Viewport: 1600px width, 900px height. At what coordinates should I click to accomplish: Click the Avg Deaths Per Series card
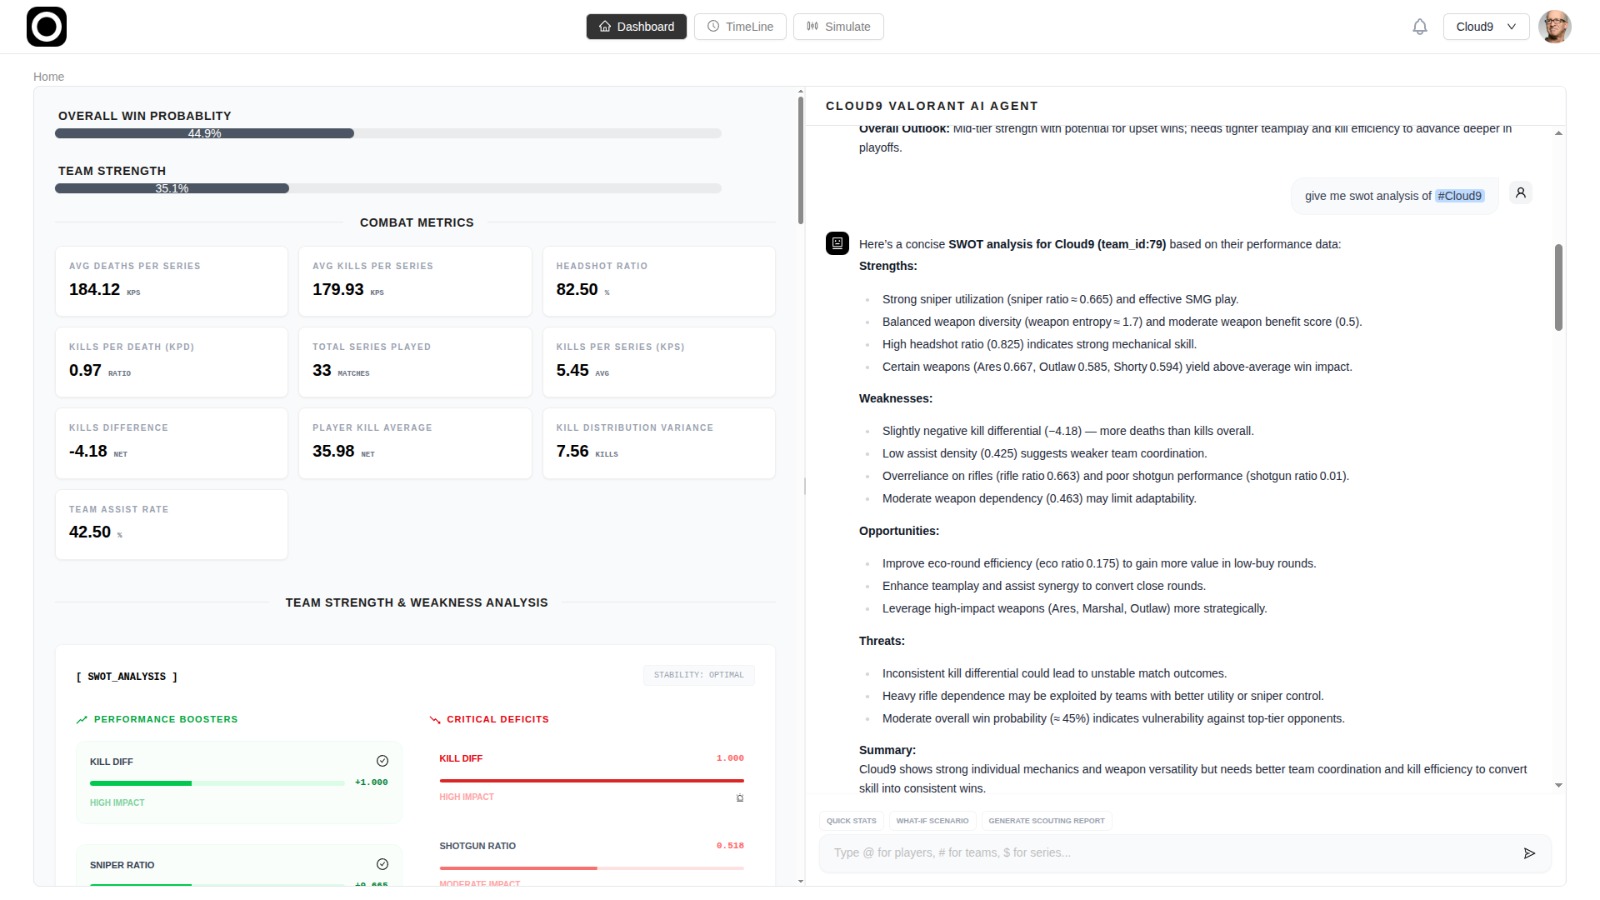[x=171, y=281]
